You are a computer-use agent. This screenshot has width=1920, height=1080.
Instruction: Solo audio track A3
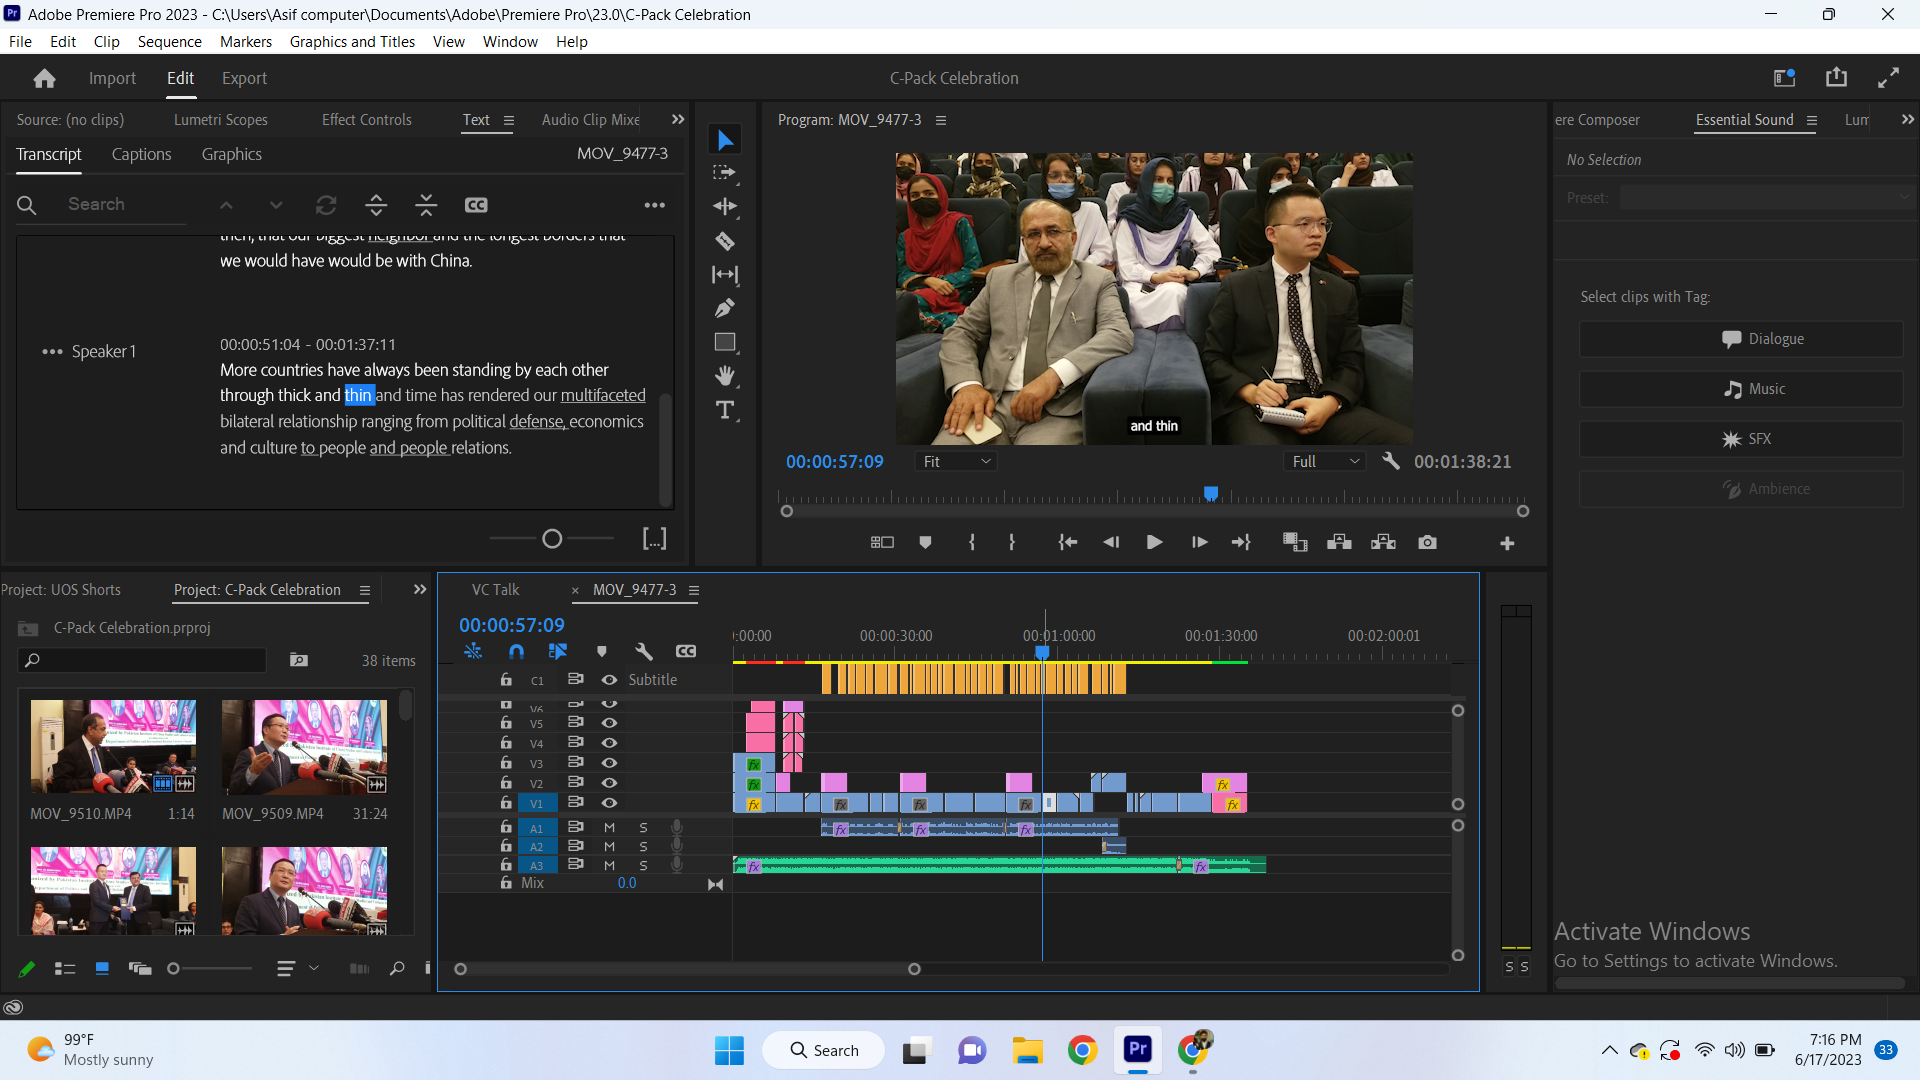pos(643,865)
